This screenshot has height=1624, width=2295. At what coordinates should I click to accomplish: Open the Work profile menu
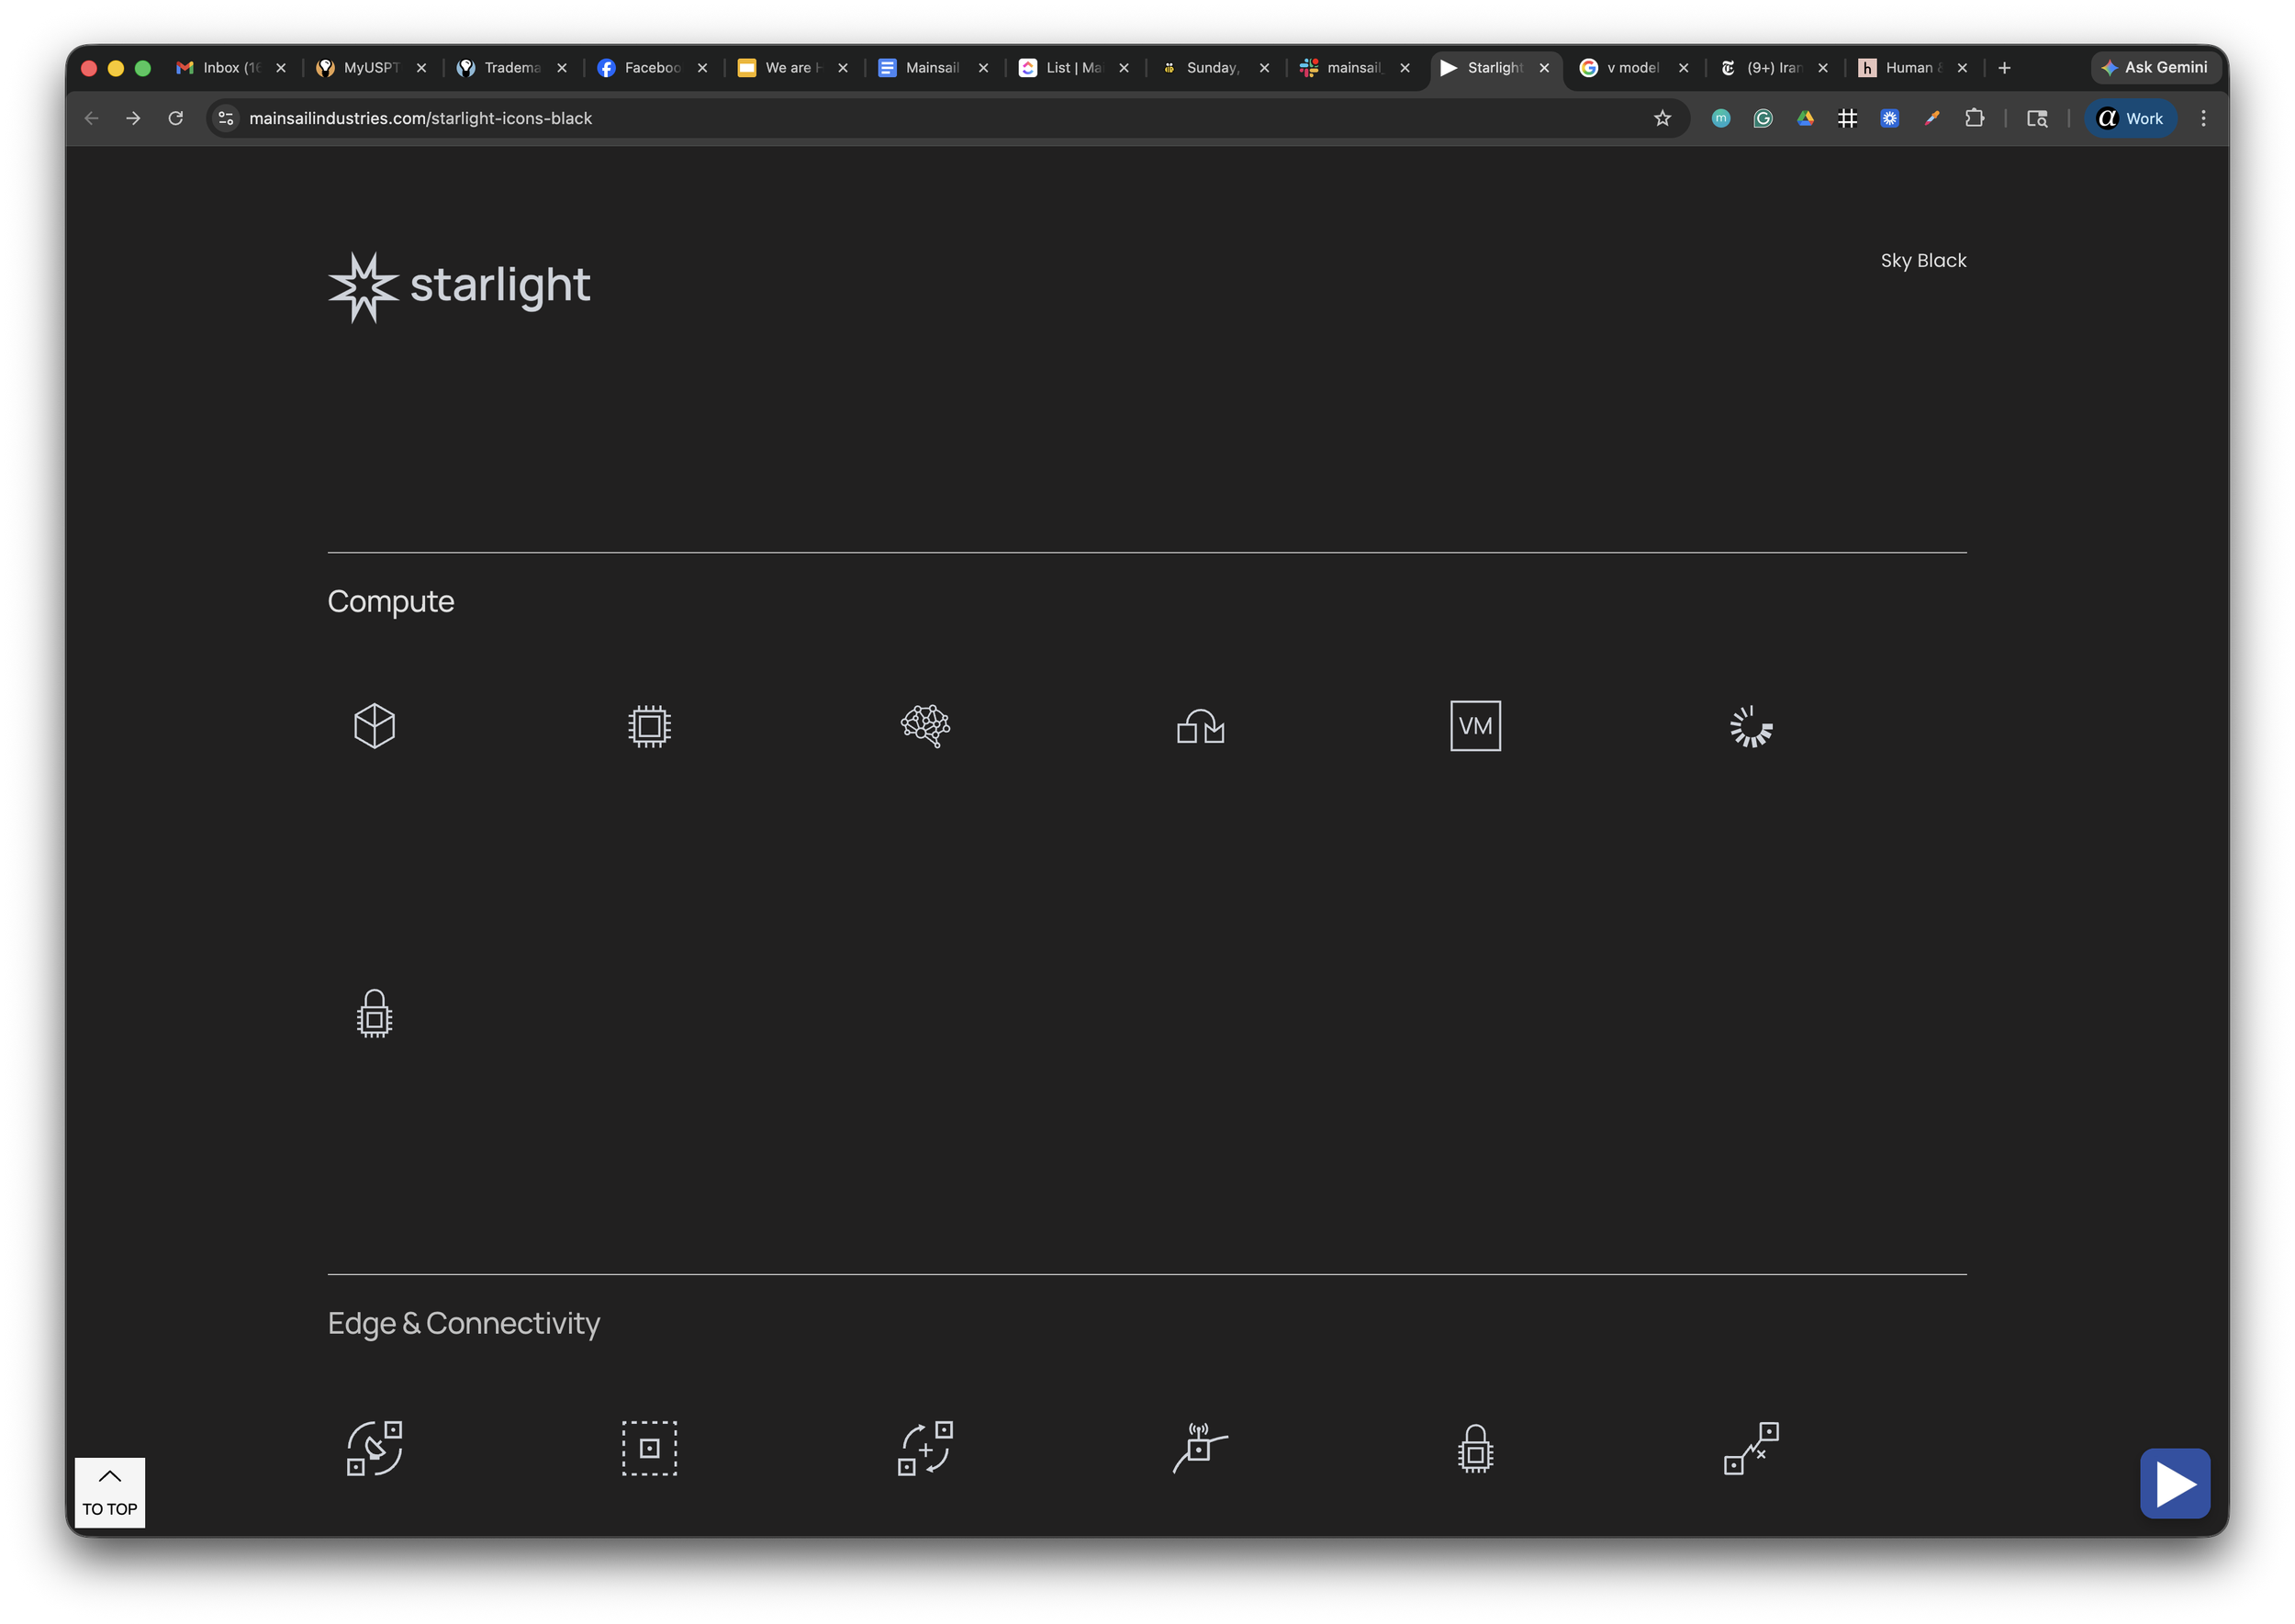tap(2130, 118)
